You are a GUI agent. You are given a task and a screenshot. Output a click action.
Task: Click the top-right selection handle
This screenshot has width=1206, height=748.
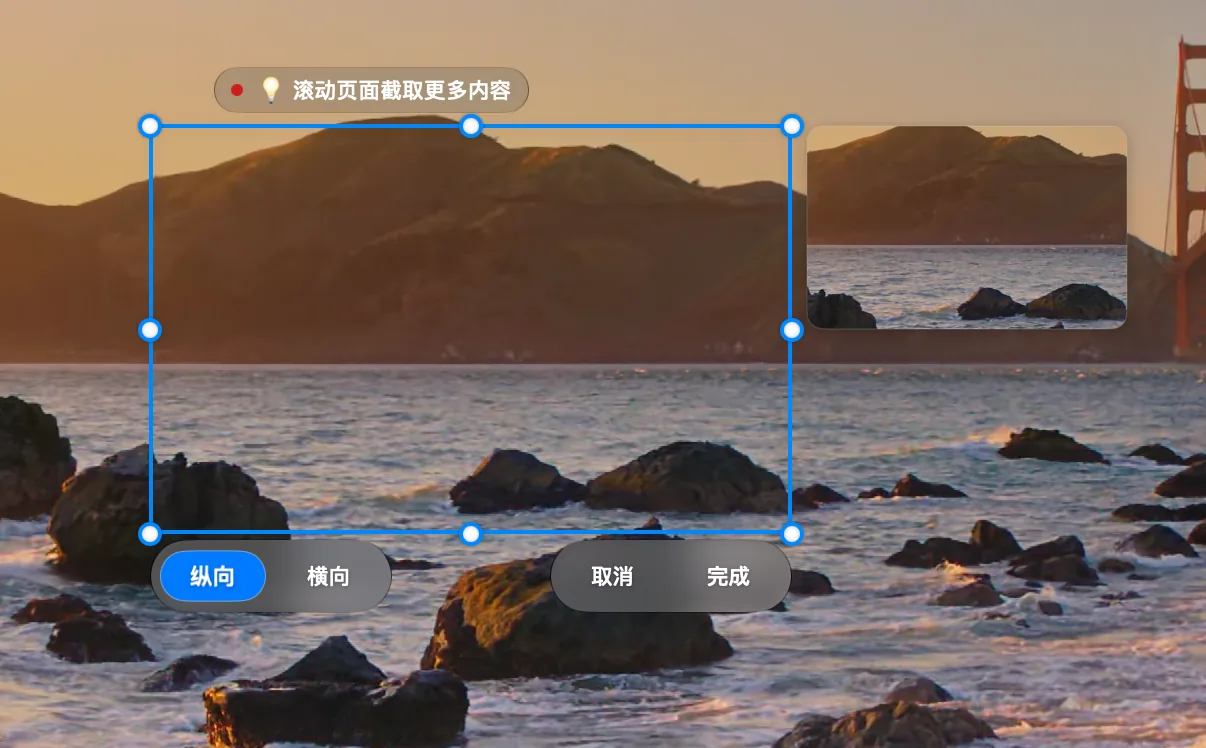[792, 125]
